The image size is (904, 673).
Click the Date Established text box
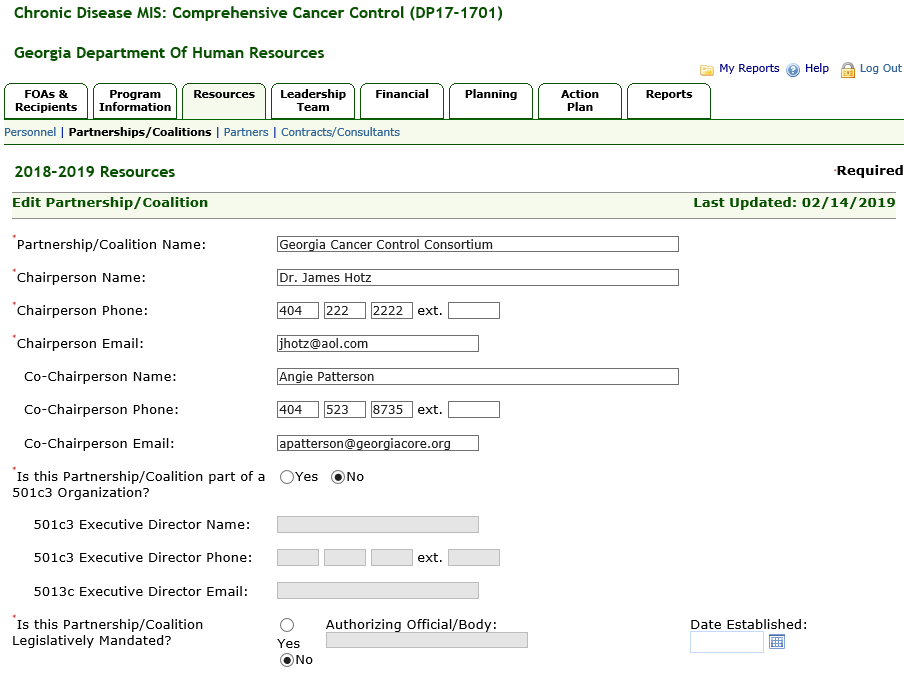tap(726, 642)
